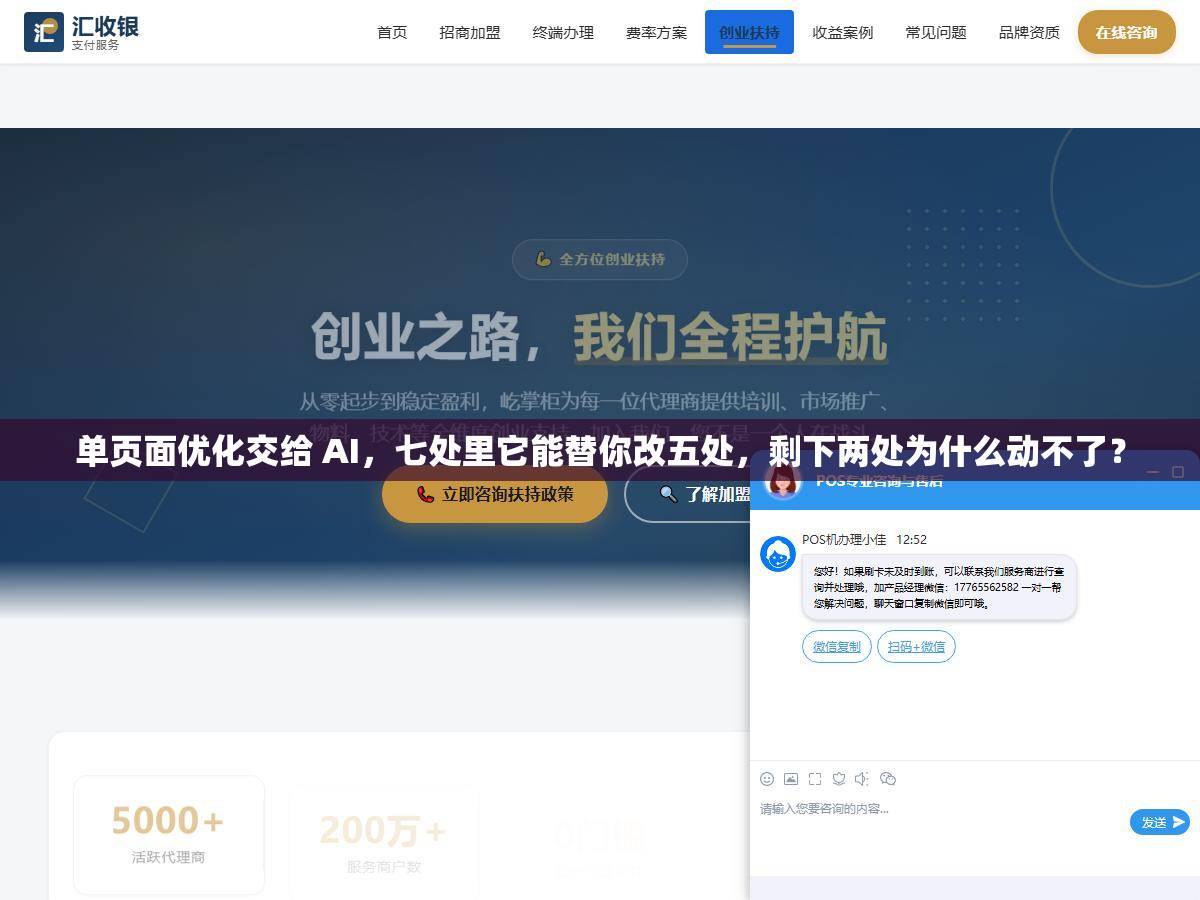The image size is (1200, 900).
Task: Click the shield rating icon in chat toolbar
Action: [x=839, y=779]
